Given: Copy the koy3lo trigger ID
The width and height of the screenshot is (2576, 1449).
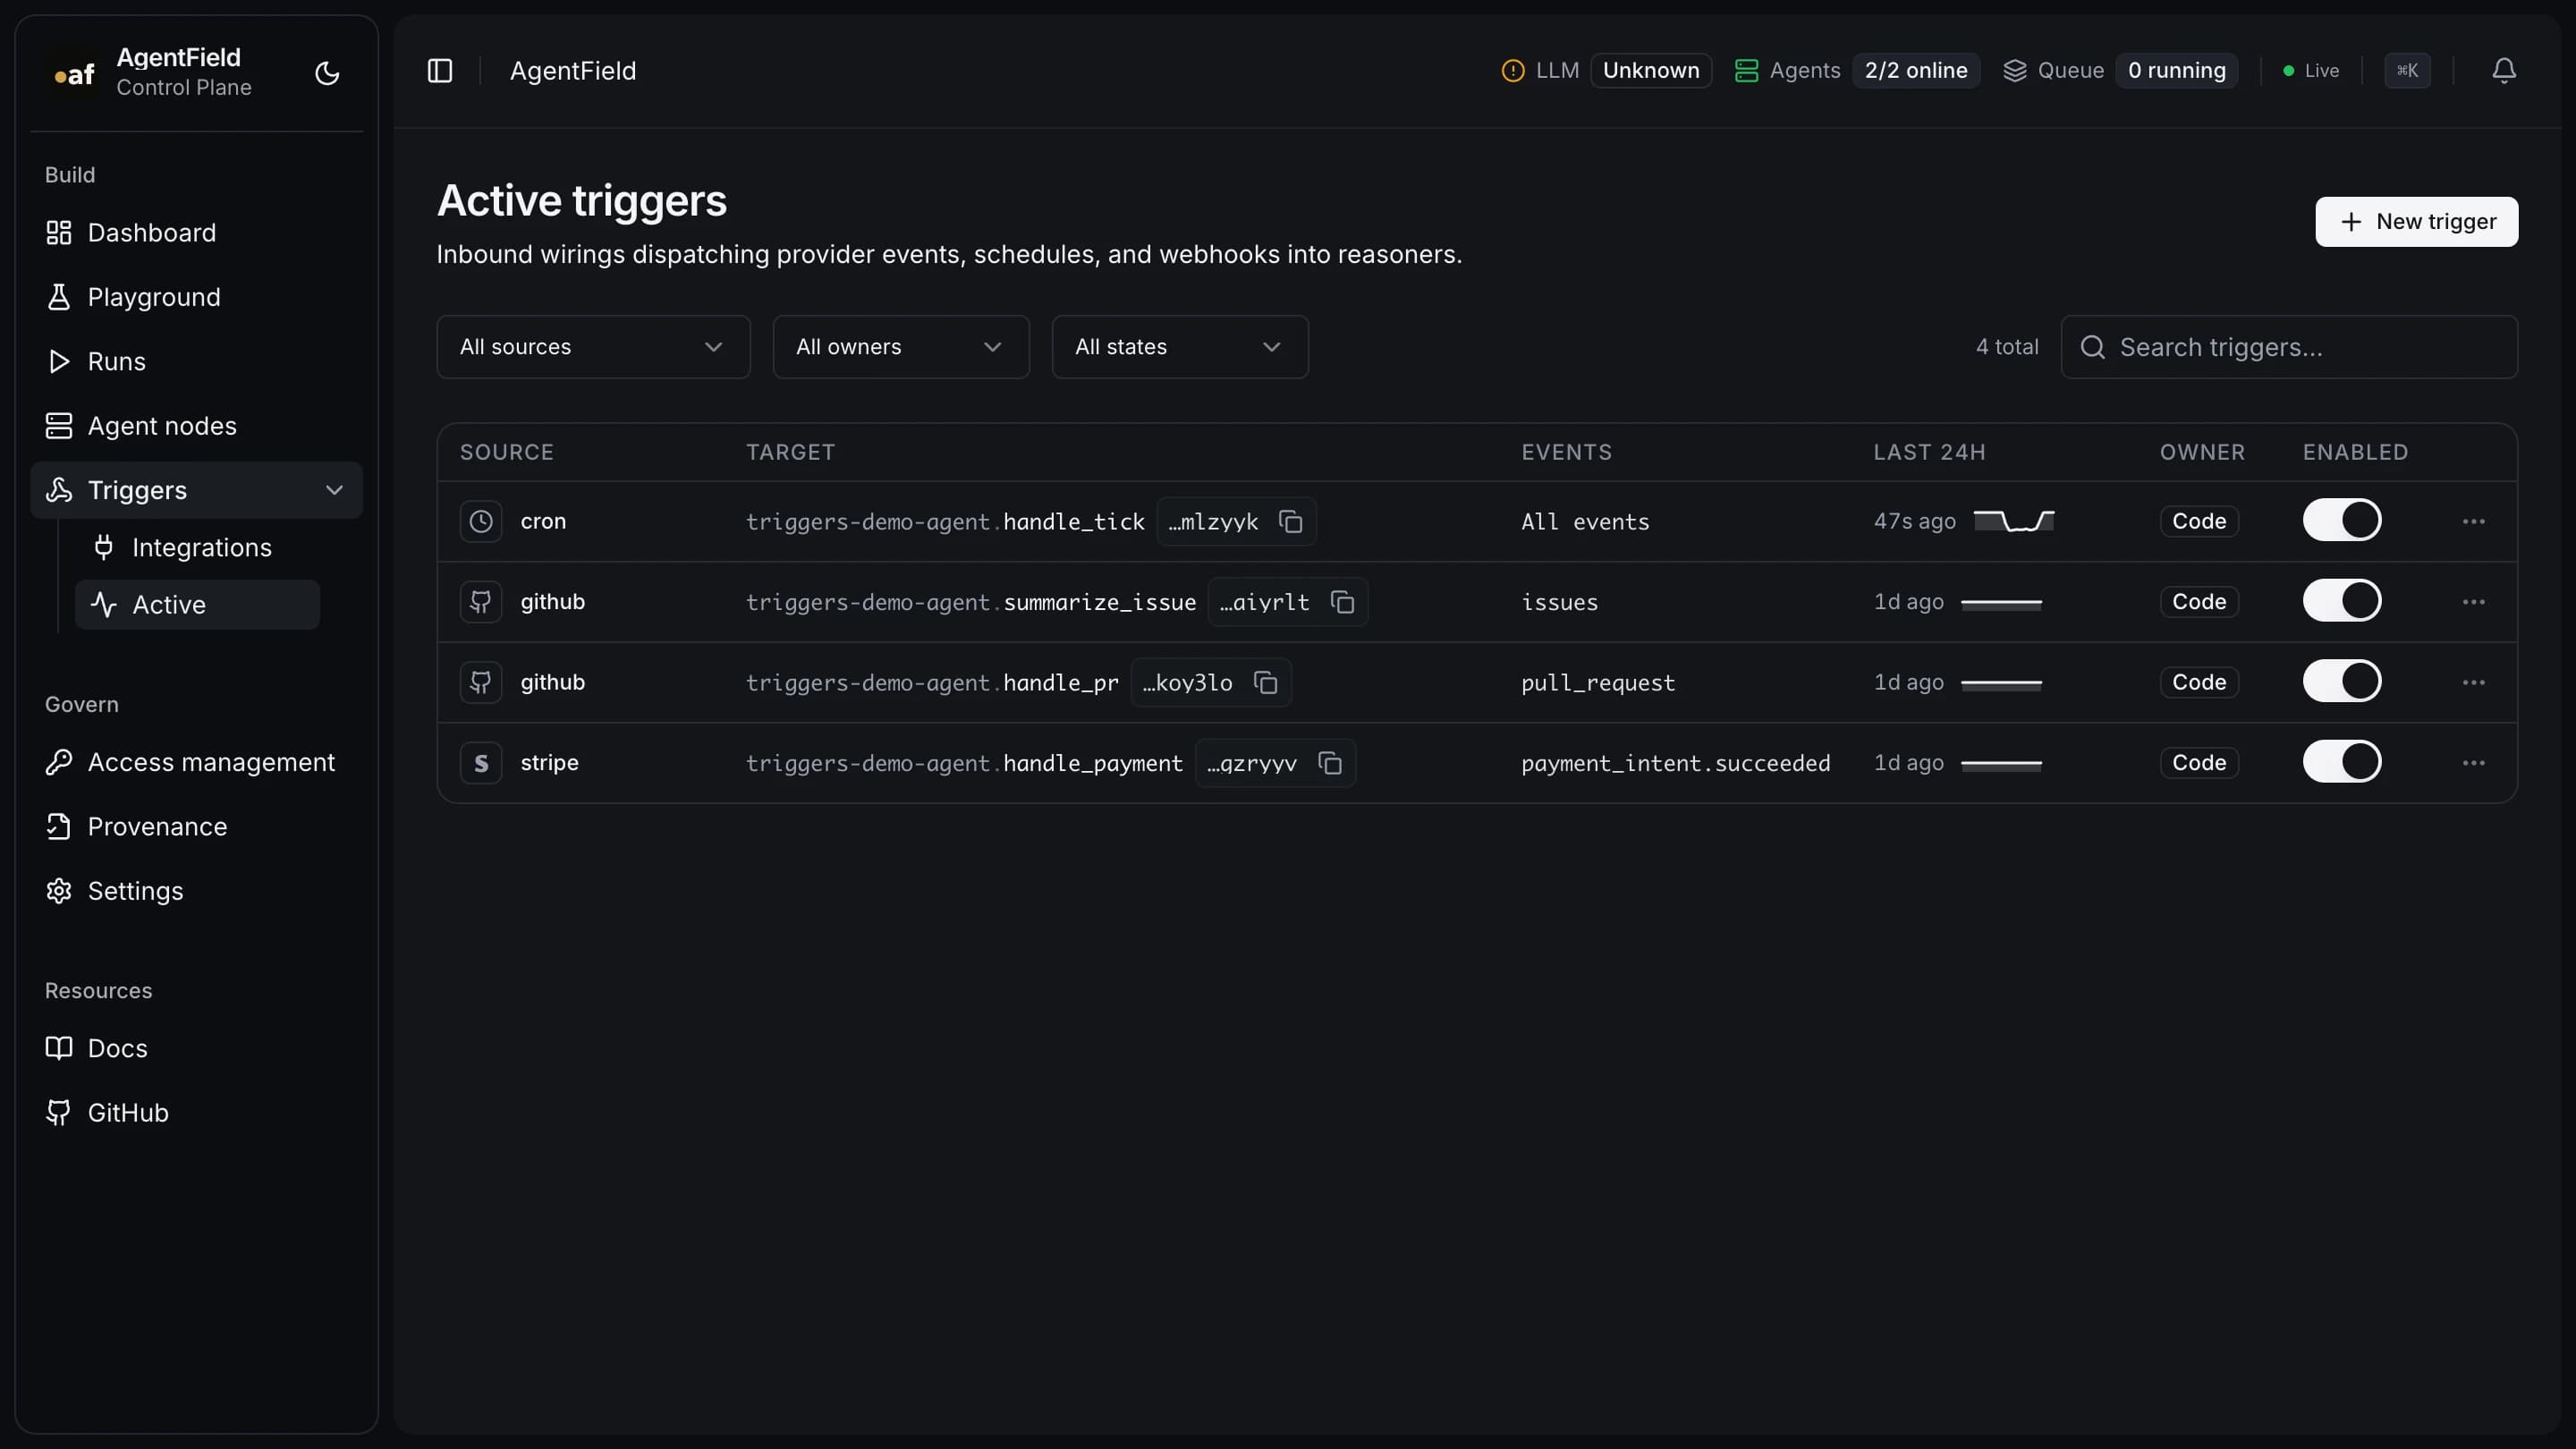Looking at the screenshot, I should (x=1266, y=682).
